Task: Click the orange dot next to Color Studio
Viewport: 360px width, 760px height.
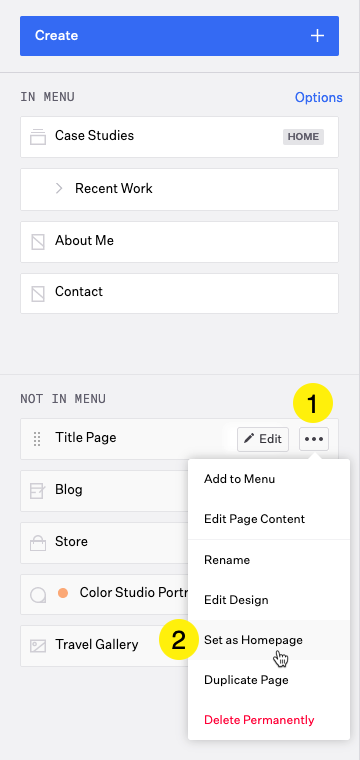Action: tap(63, 593)
